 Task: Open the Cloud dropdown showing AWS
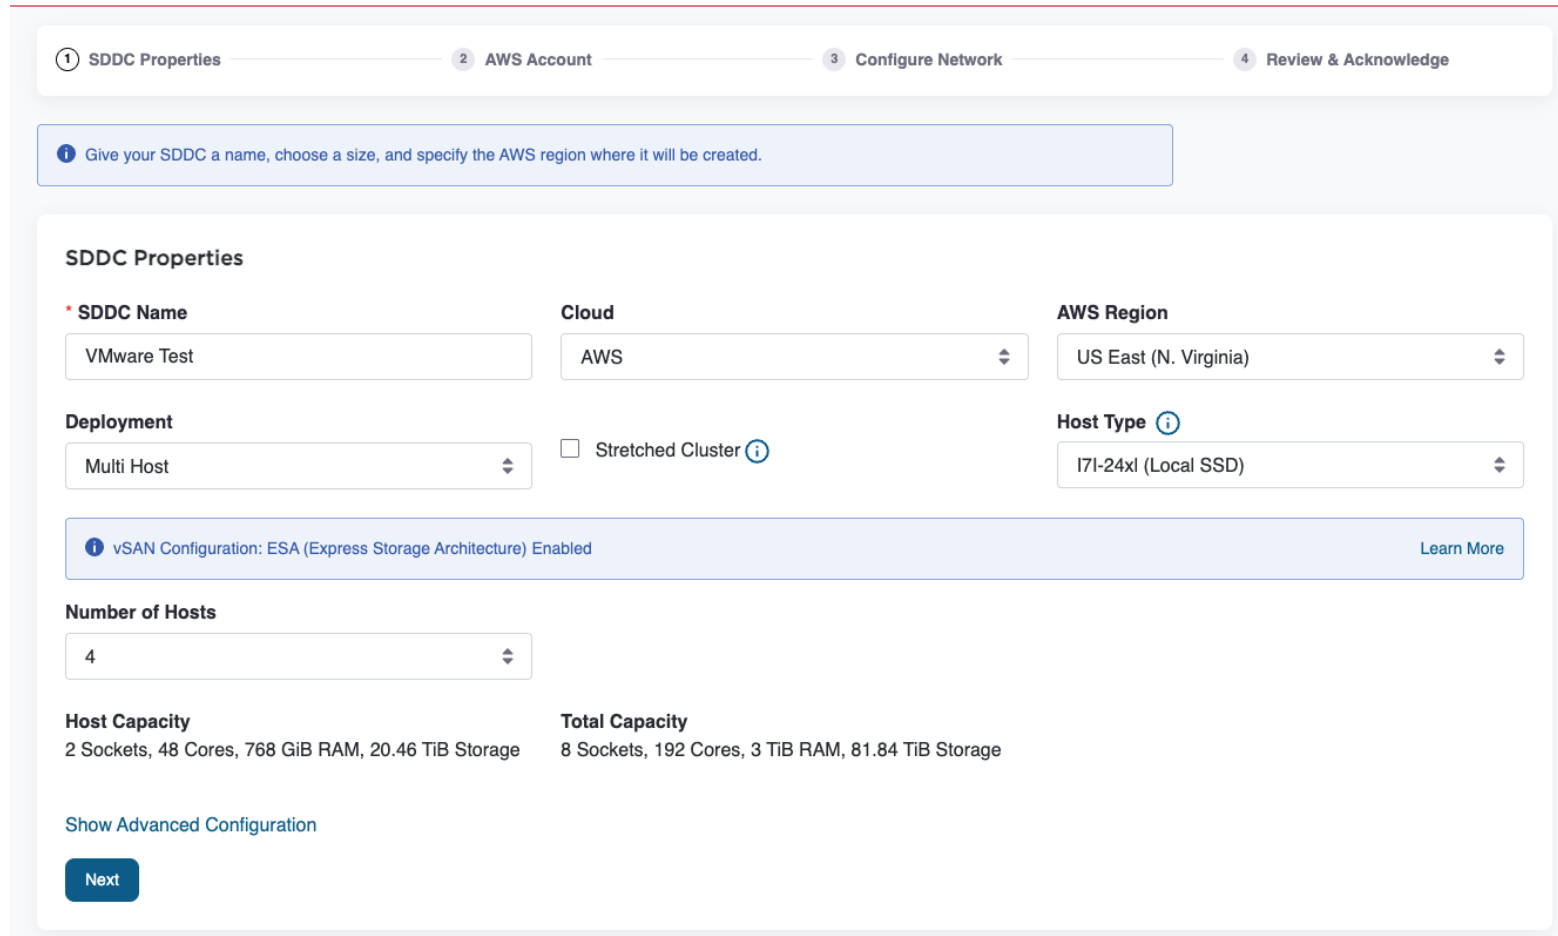point(793,357)
